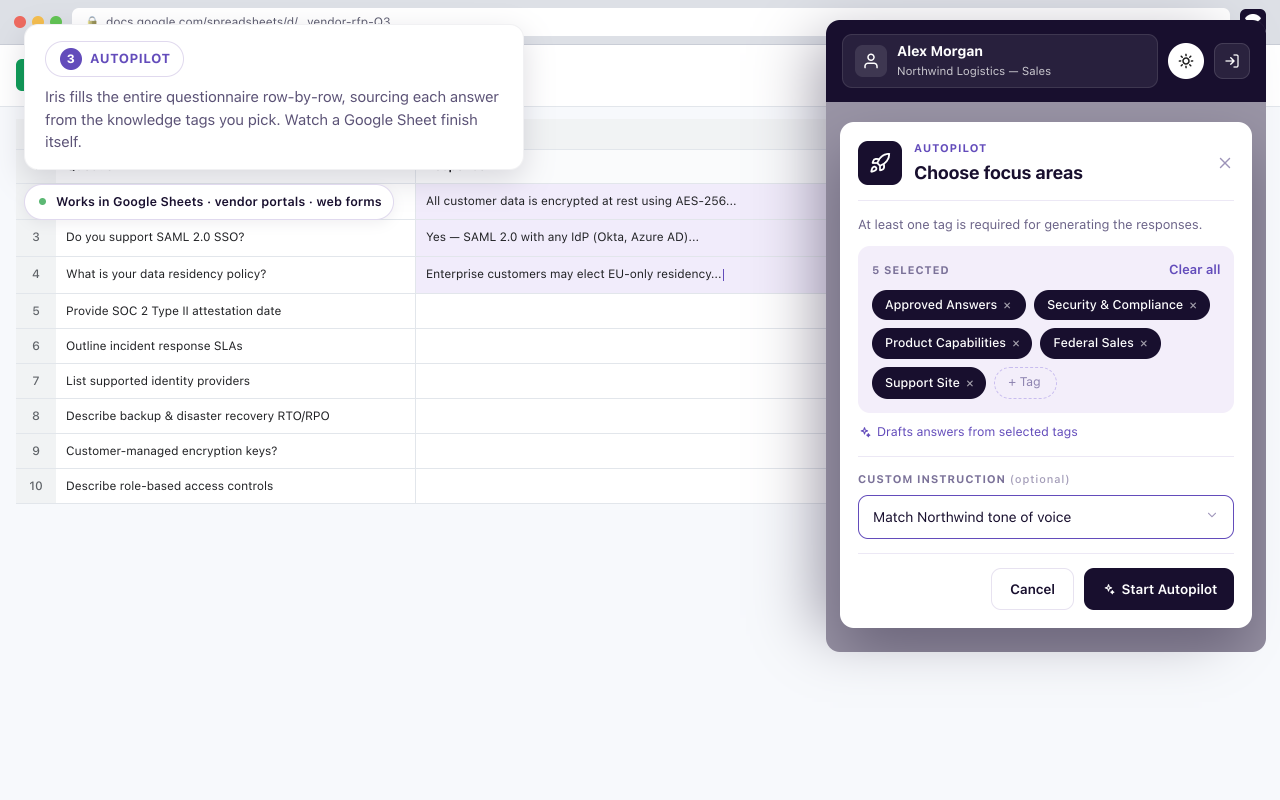Select 'Describe role-based access controls' cell
This screenshot has height=800, width=1280.
click(x=236, y=486)
